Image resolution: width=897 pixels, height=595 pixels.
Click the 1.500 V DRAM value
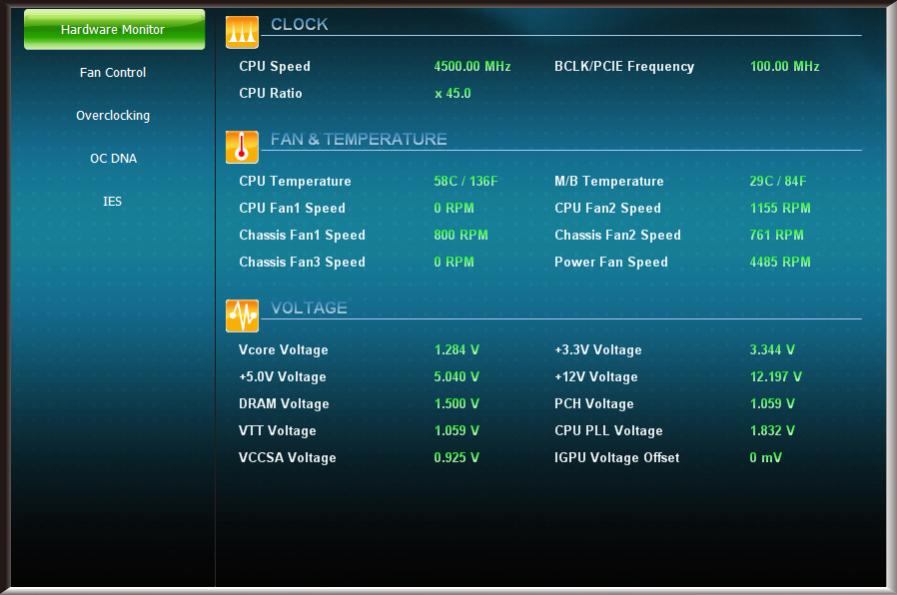457,404
